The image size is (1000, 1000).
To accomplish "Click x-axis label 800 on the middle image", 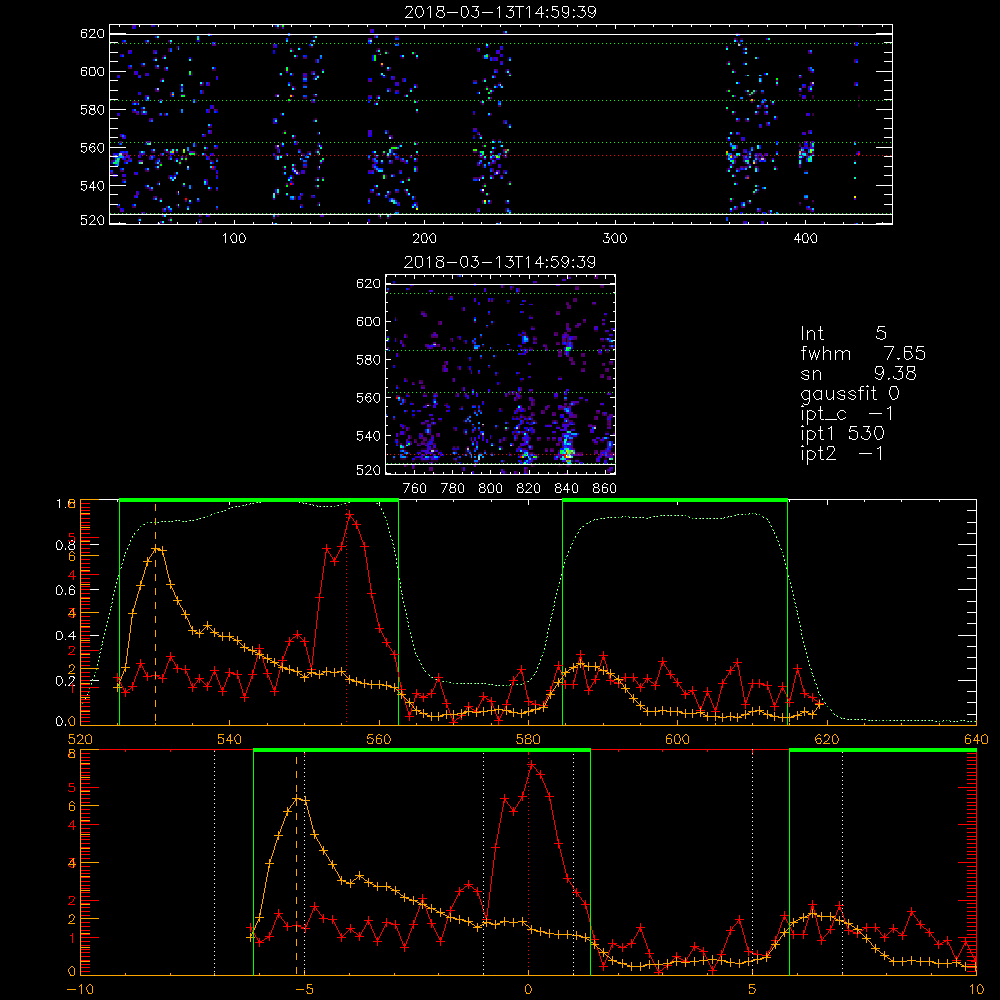I will pyautogui.click(x=490, y=489).
